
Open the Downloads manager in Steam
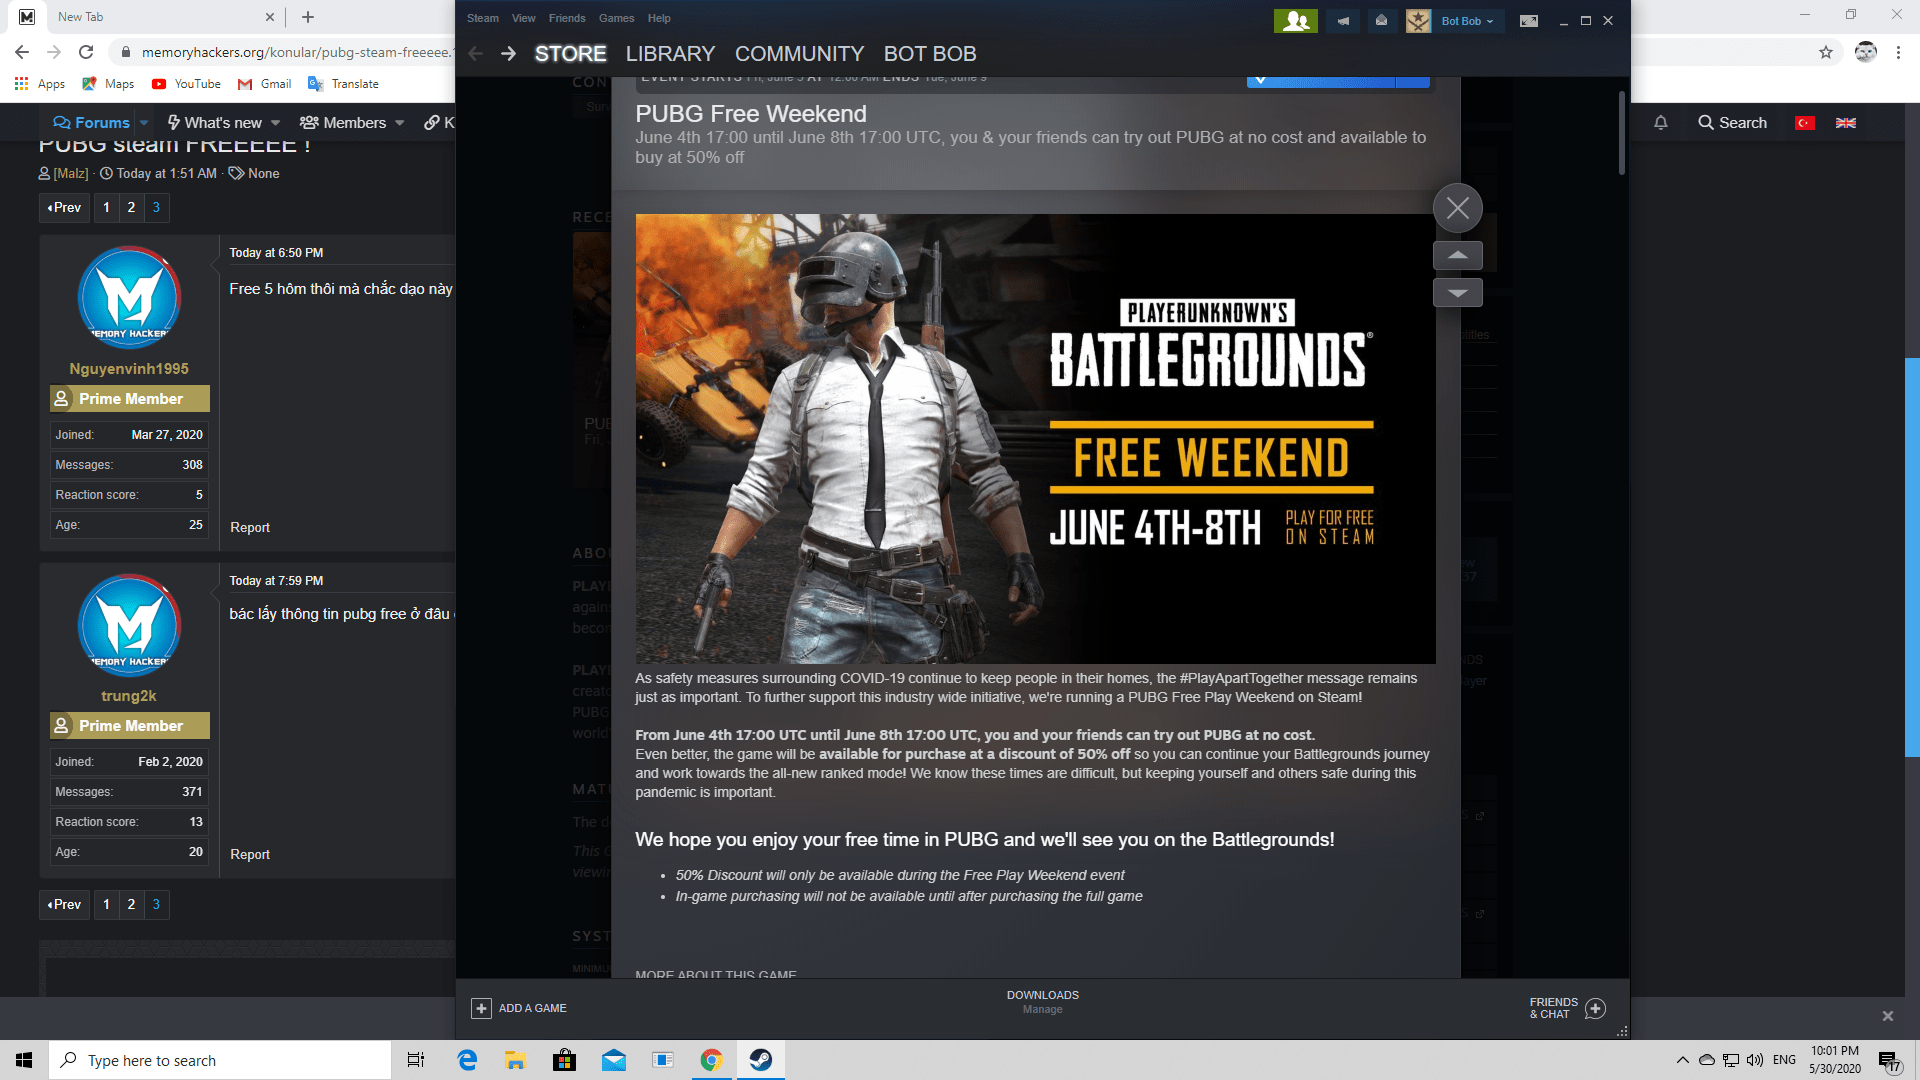1042,1002
